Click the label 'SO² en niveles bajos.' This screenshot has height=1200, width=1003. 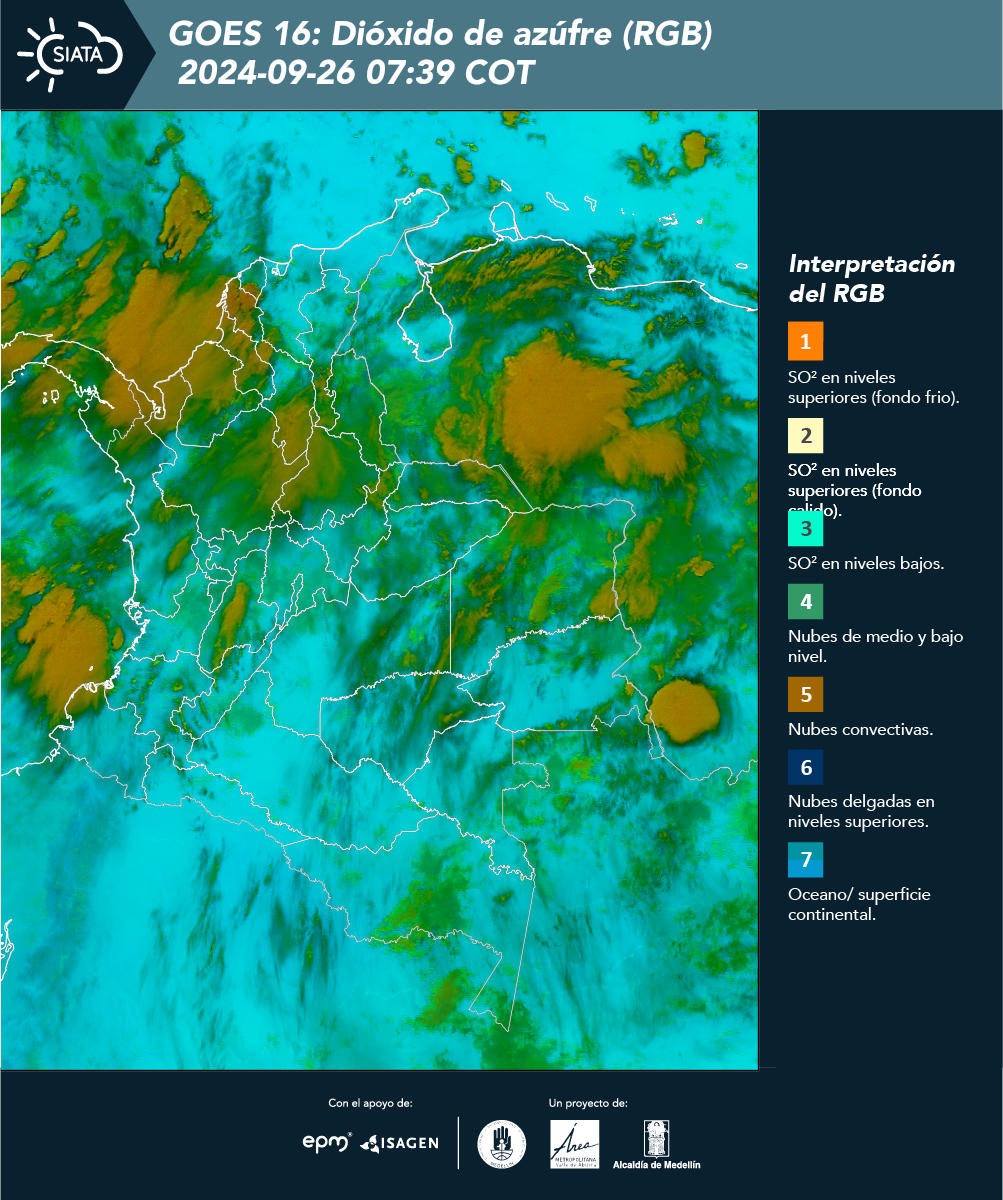coord(866,563)
